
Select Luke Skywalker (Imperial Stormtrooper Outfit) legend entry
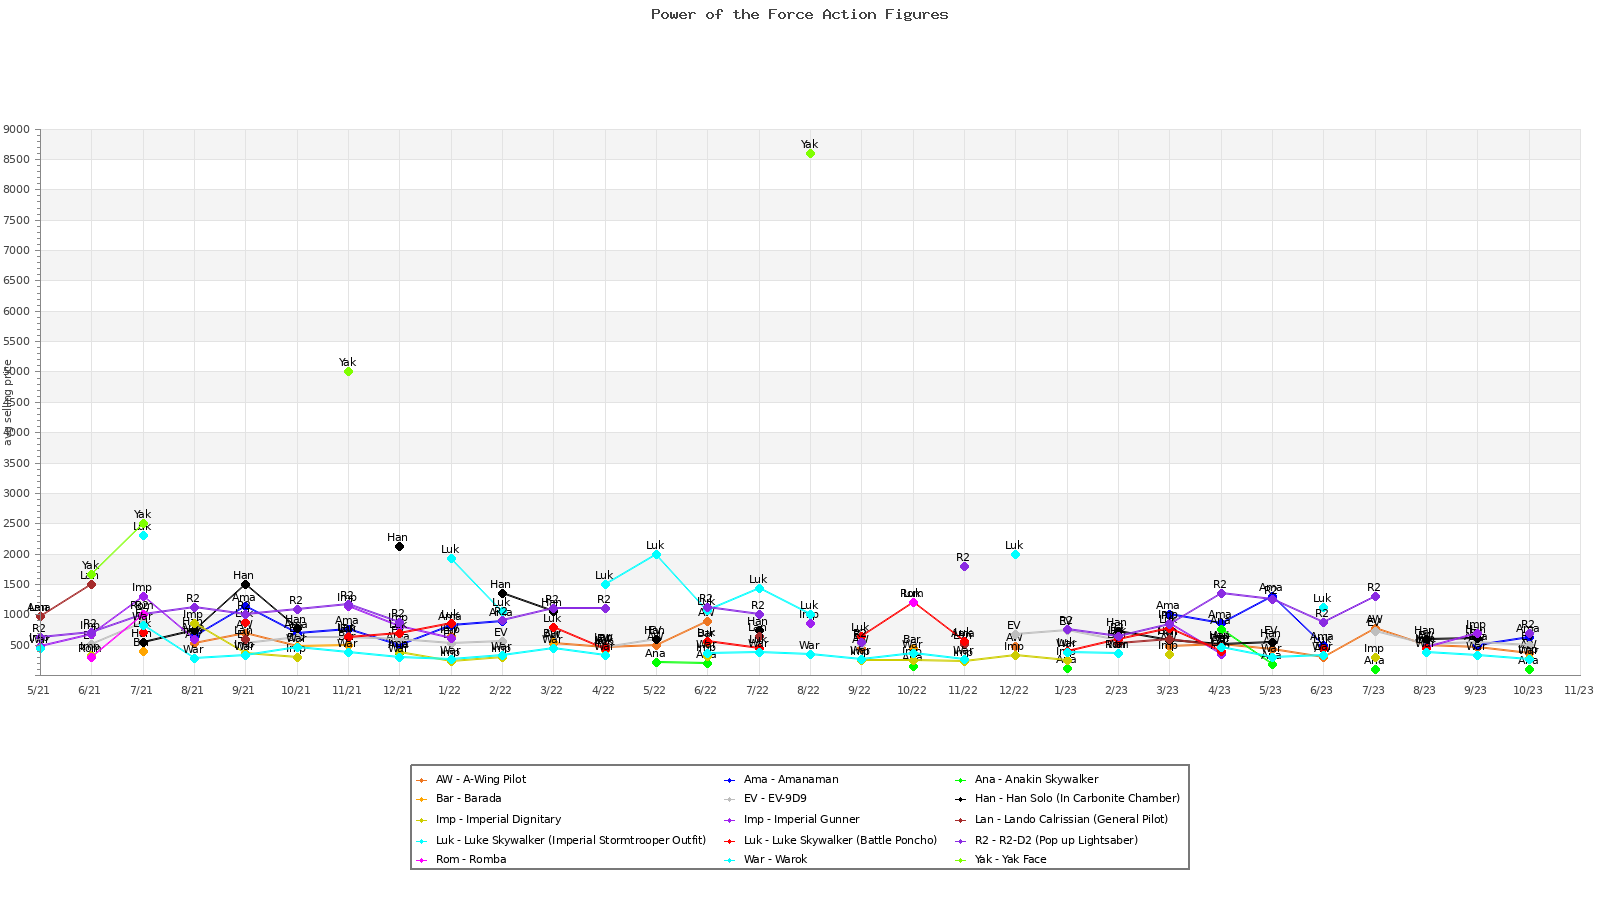[561, 840]
